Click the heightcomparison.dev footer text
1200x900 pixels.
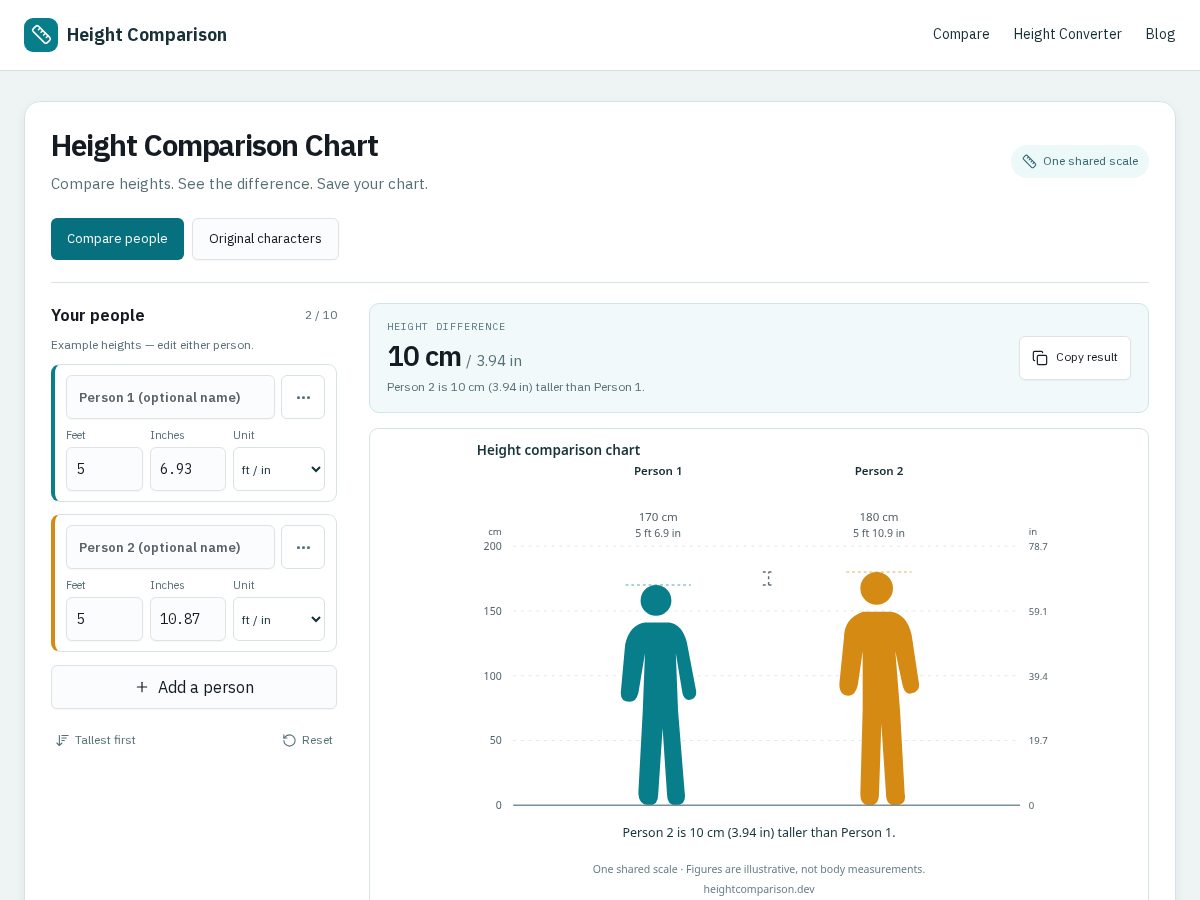coord(759,889)
